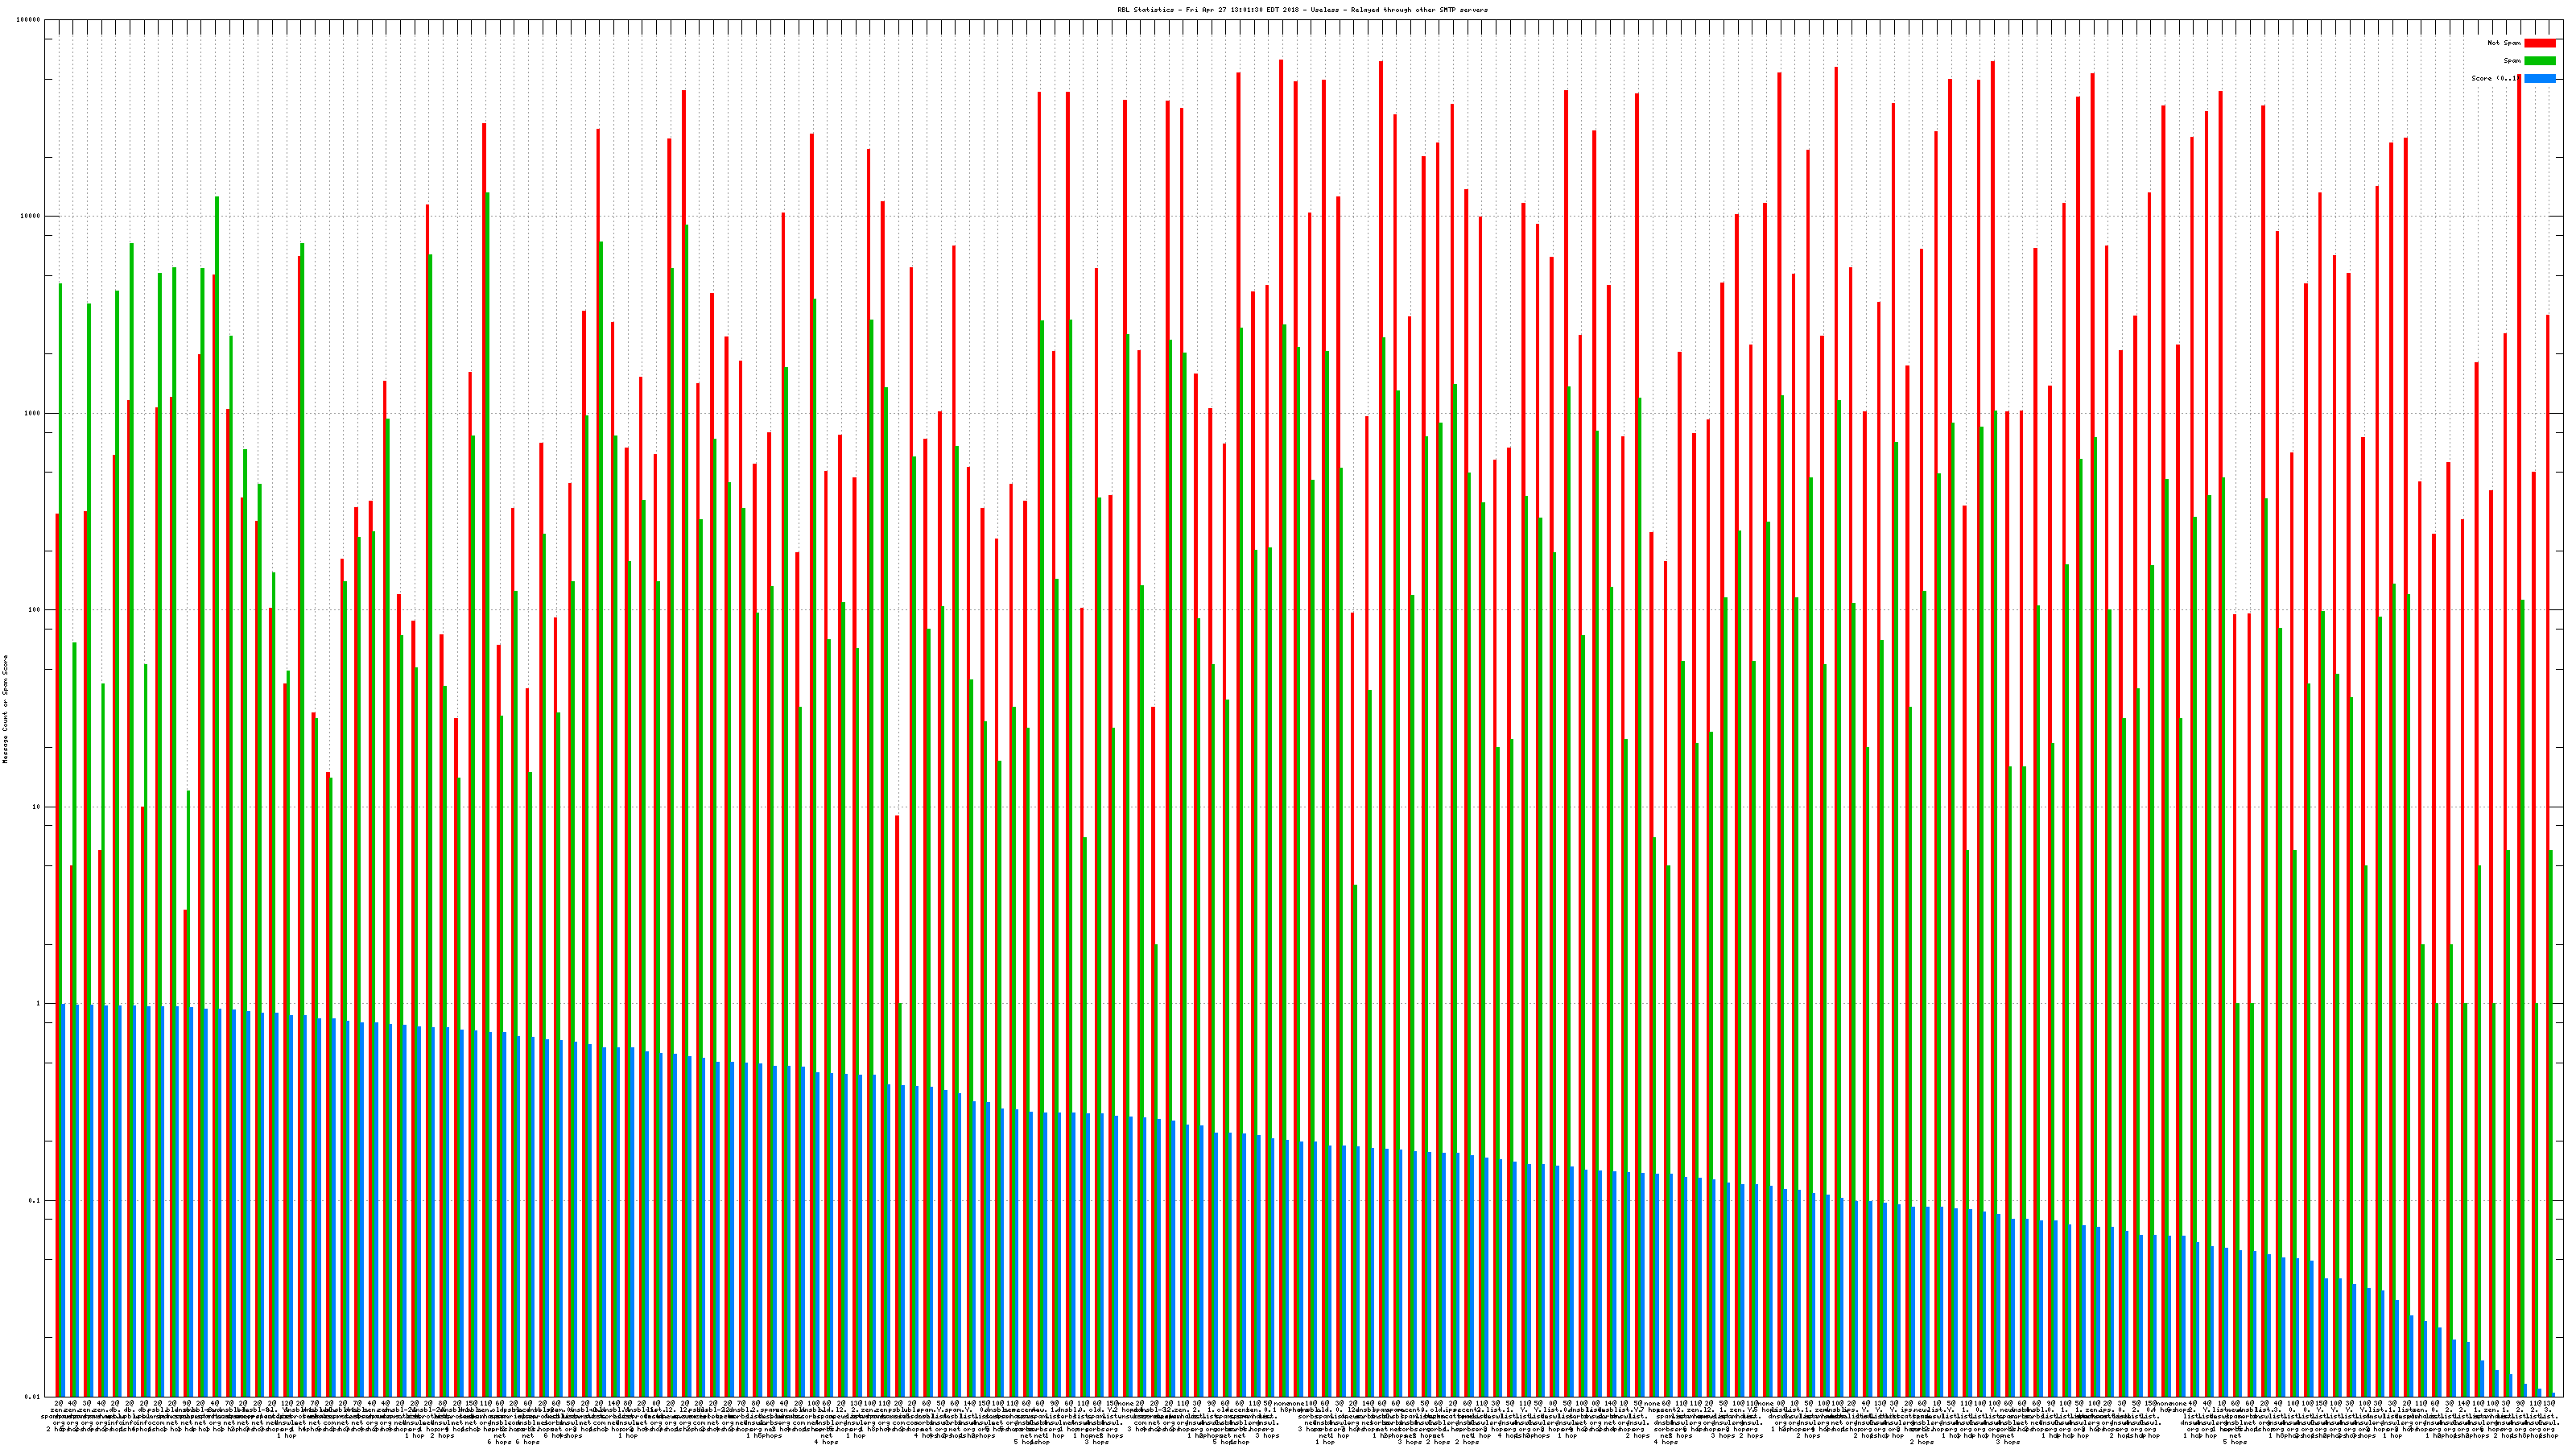Image resolution: width=2576 pixels, height=1449 pixels.
Task: Click the 100 y-axis tick label
Action: (x=34, y=610)
